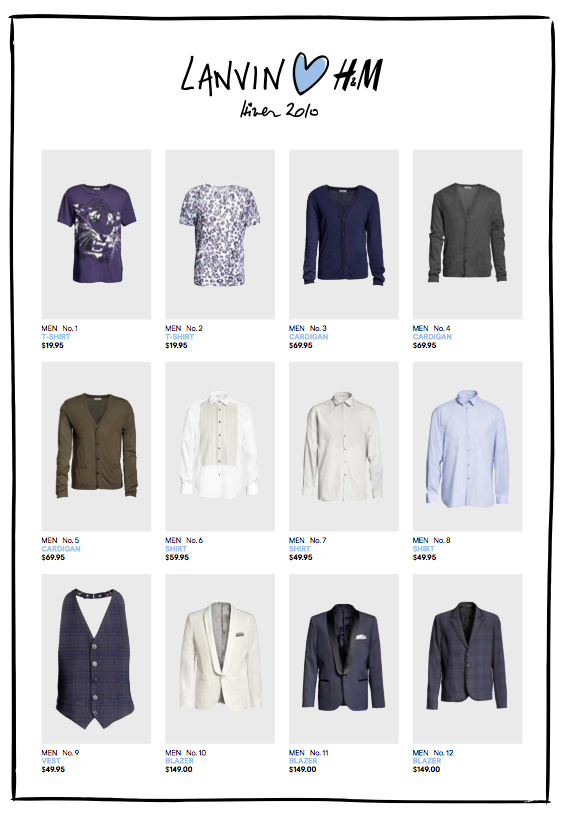Select the light blue shirt No. 8 image
The width and height of the screenshot is (565, 821).
pyautogui.click(x=468, y=447)
